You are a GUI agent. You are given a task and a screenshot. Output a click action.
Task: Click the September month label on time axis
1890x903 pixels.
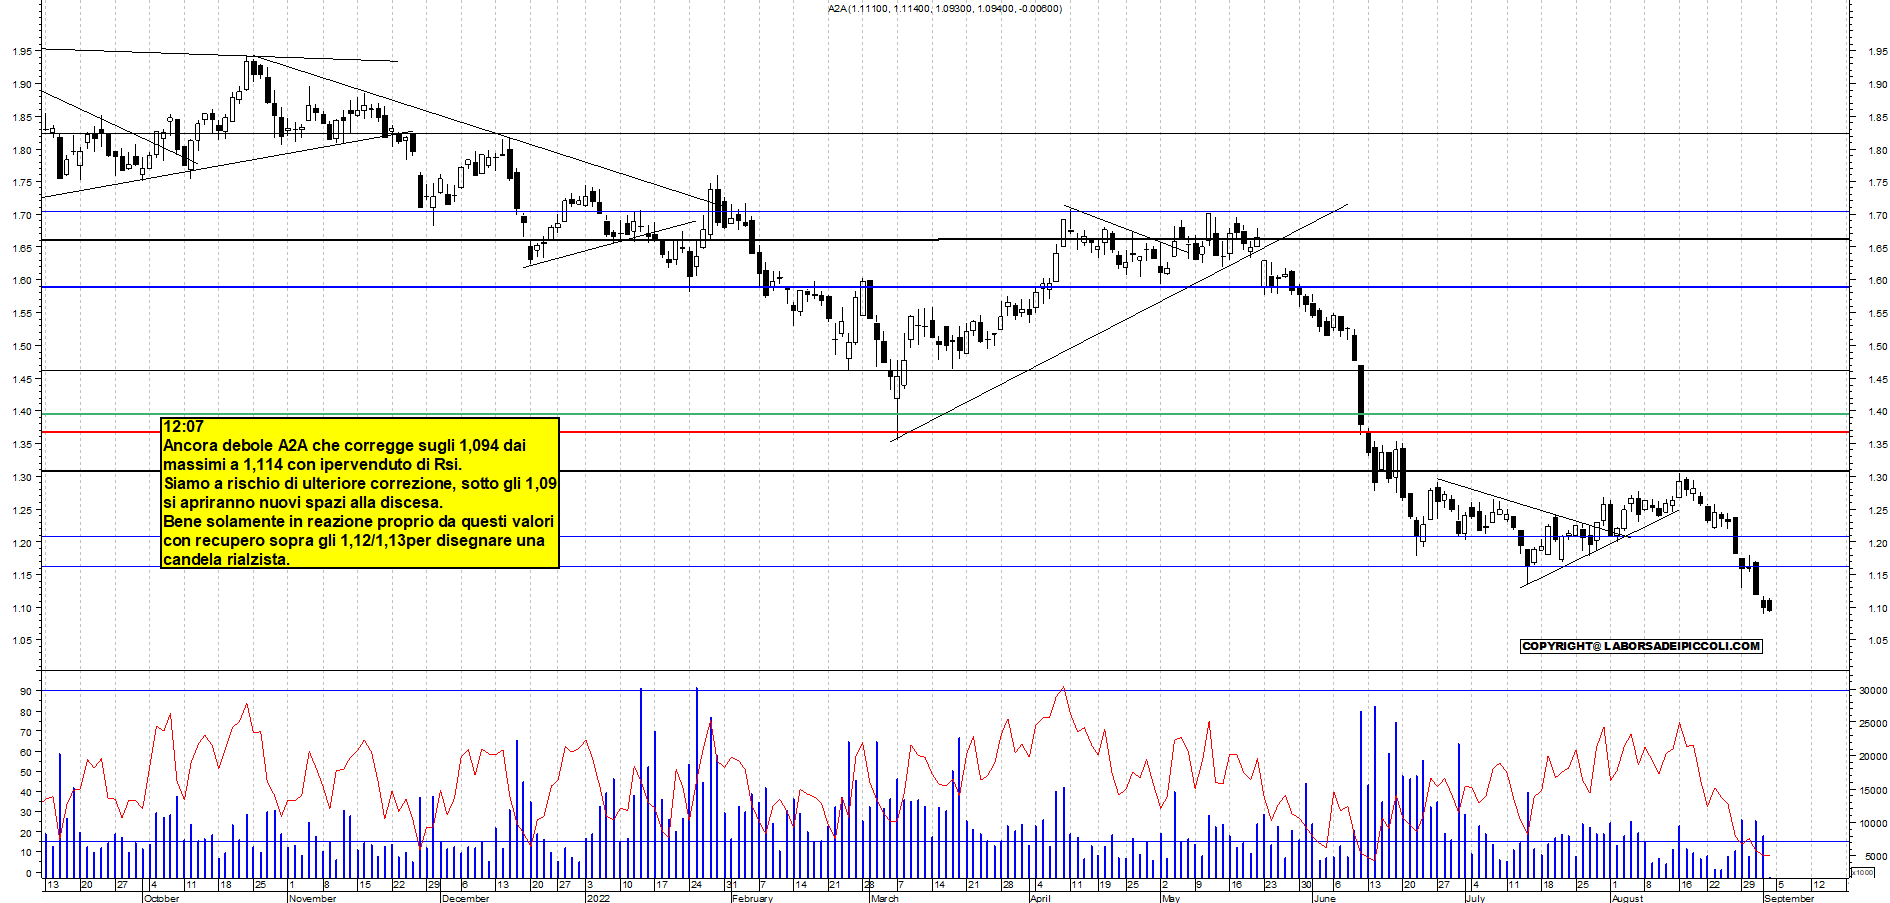[x=1789, y=898]
